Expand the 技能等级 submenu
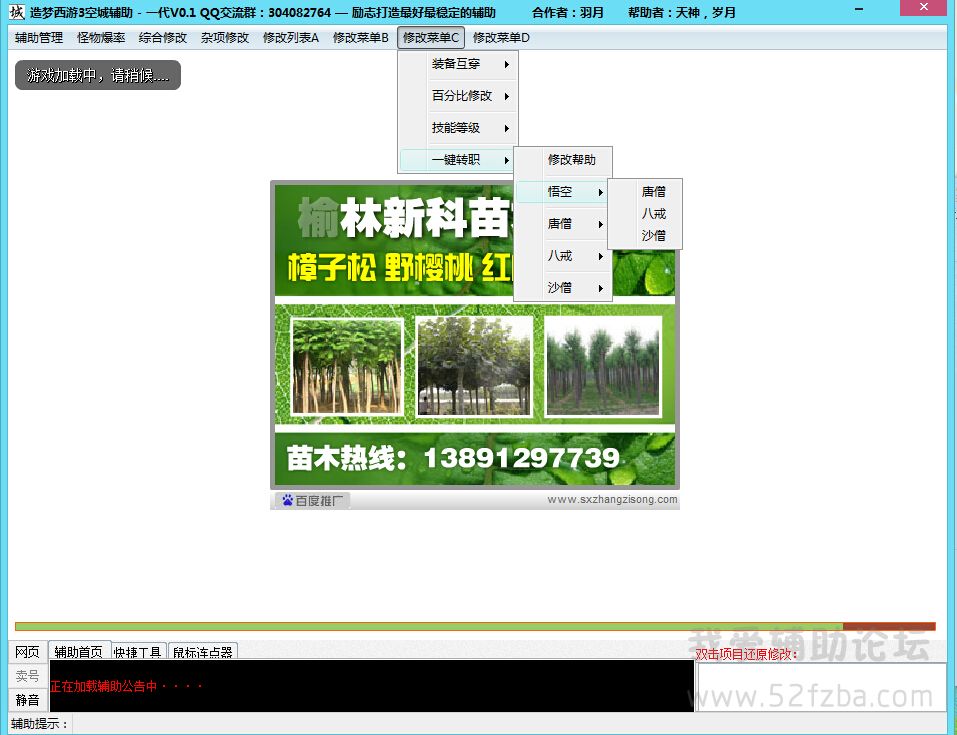This screenshot has height=735, width=957. tap(458, 128)
